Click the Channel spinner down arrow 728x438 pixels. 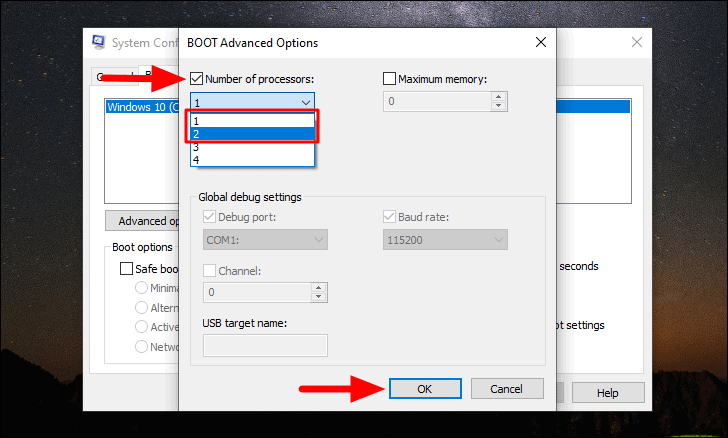[x=318, y=297]
